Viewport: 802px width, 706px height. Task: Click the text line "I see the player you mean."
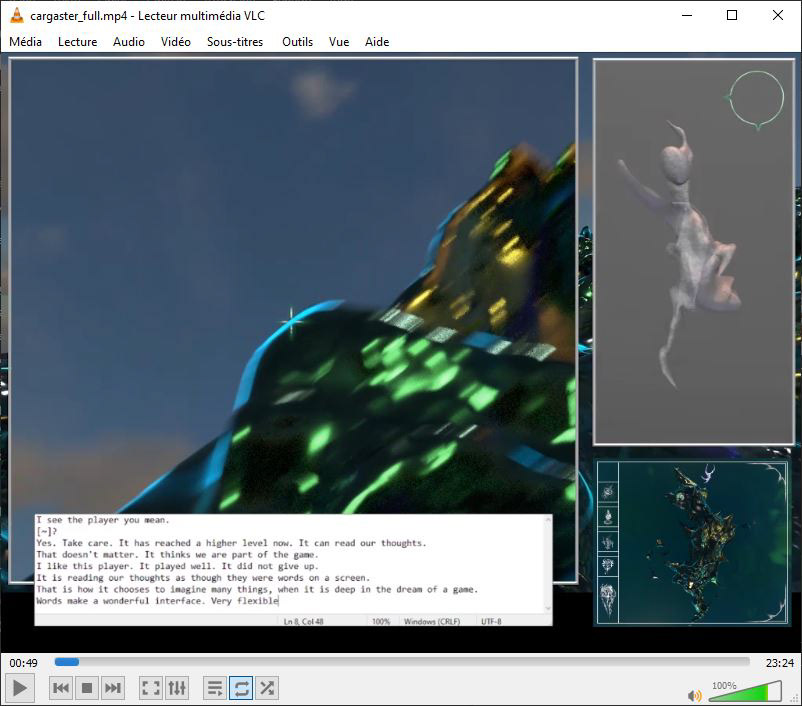tap(102, 520)
